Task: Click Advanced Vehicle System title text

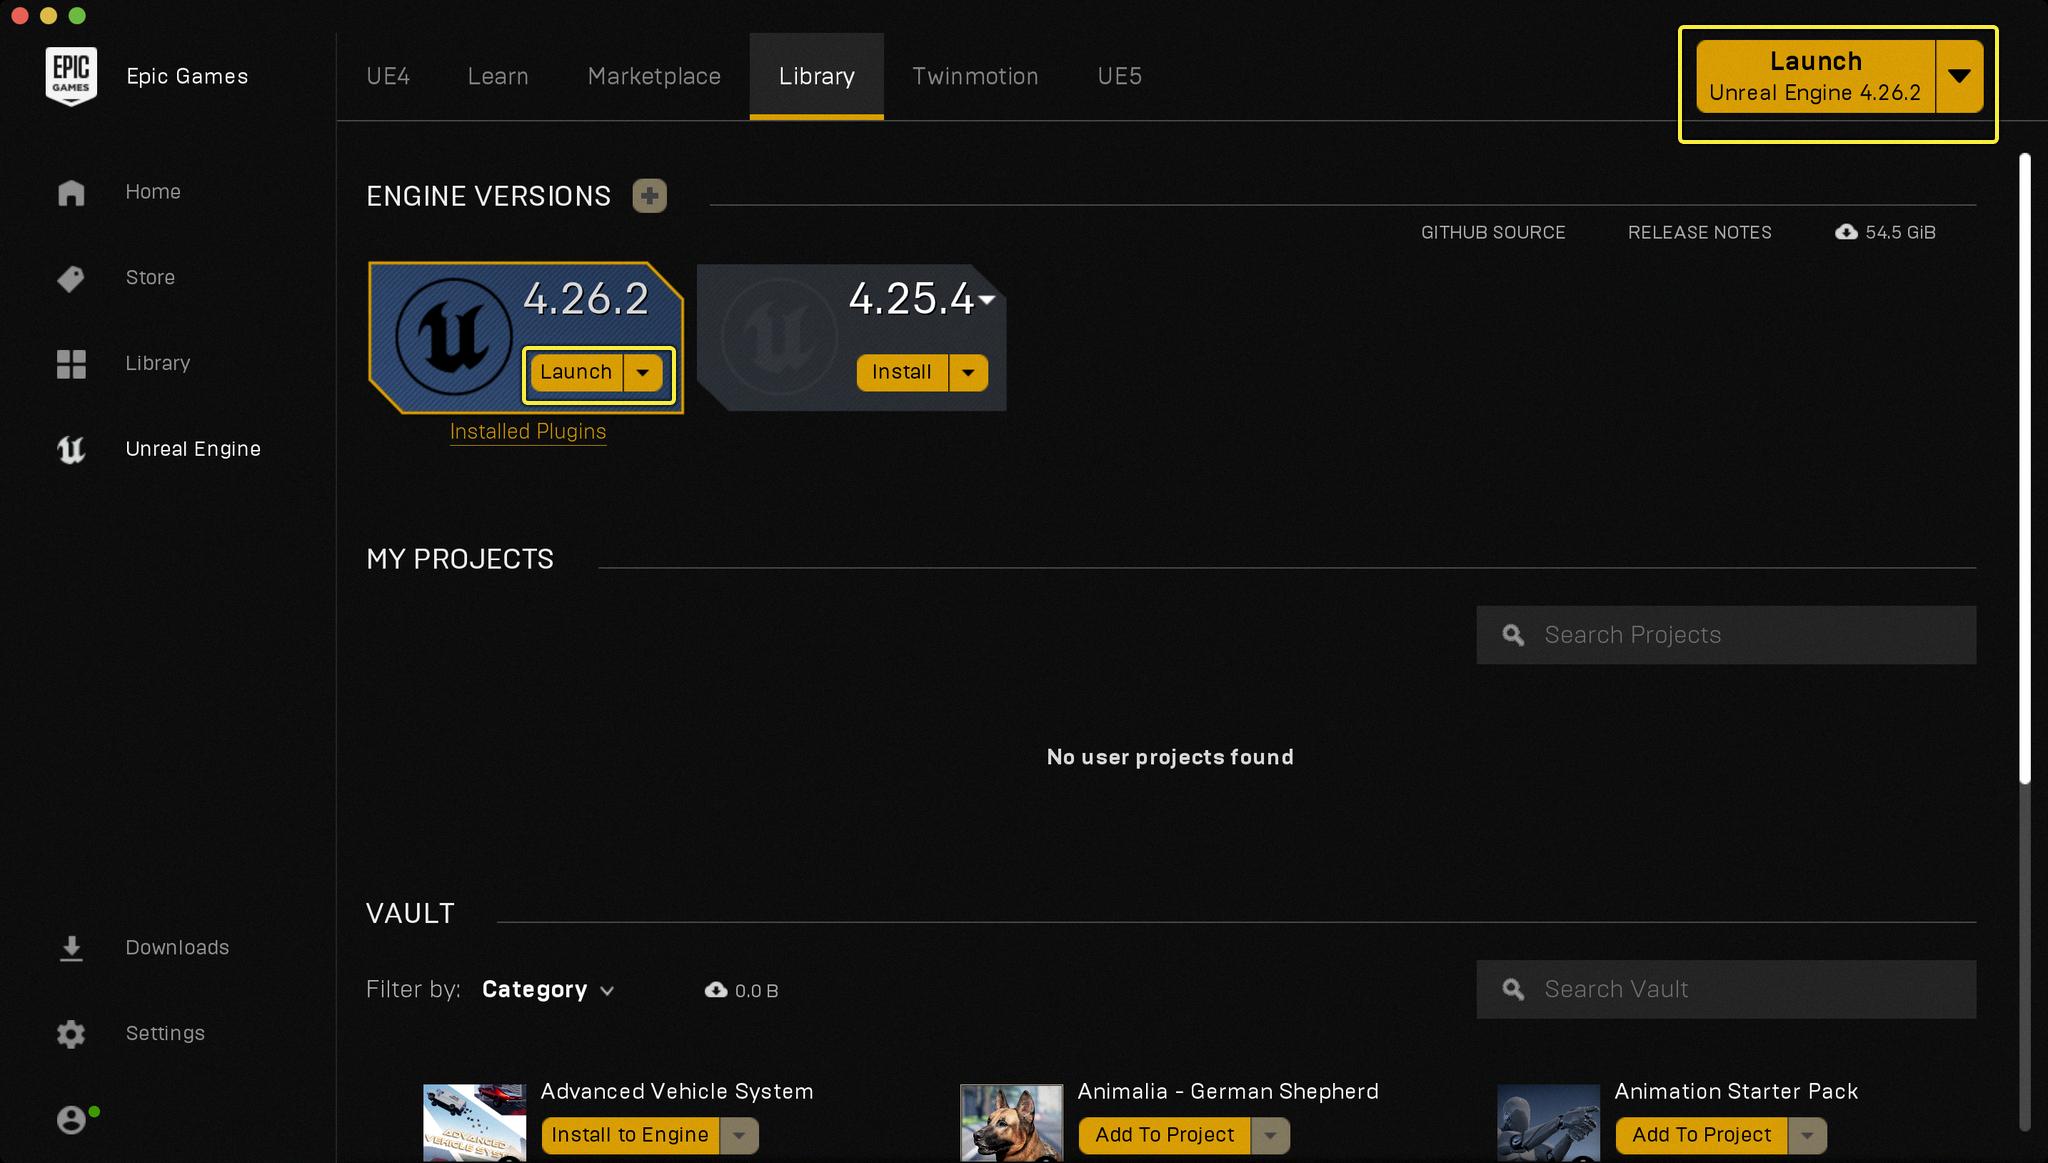Action: pyautogui.click(x=677, y=1092)
